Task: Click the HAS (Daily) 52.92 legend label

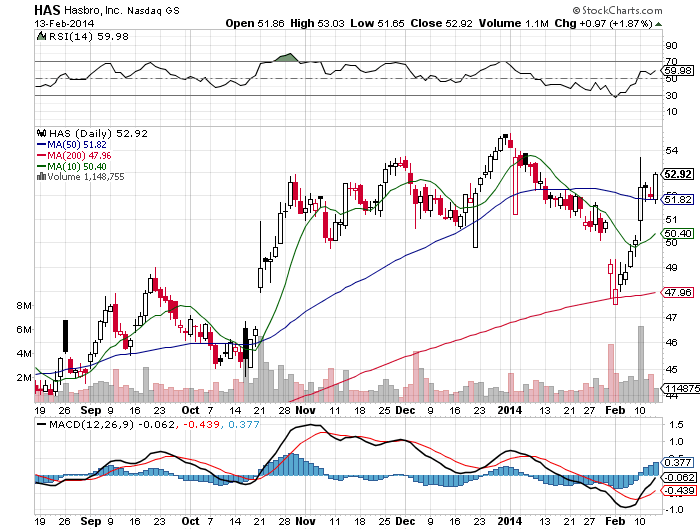Action: (x=98, y=133)
